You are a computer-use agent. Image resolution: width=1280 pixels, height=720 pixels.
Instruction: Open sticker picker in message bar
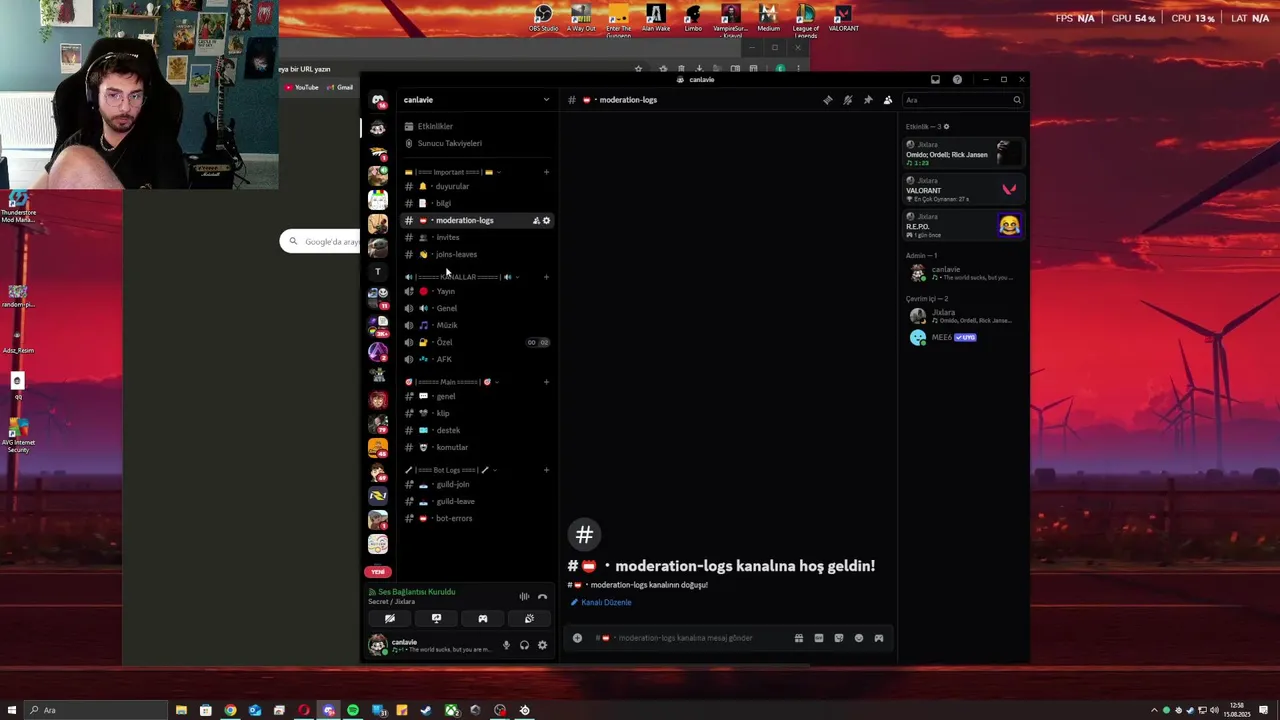pyautogui.click(x=838, y=638)
